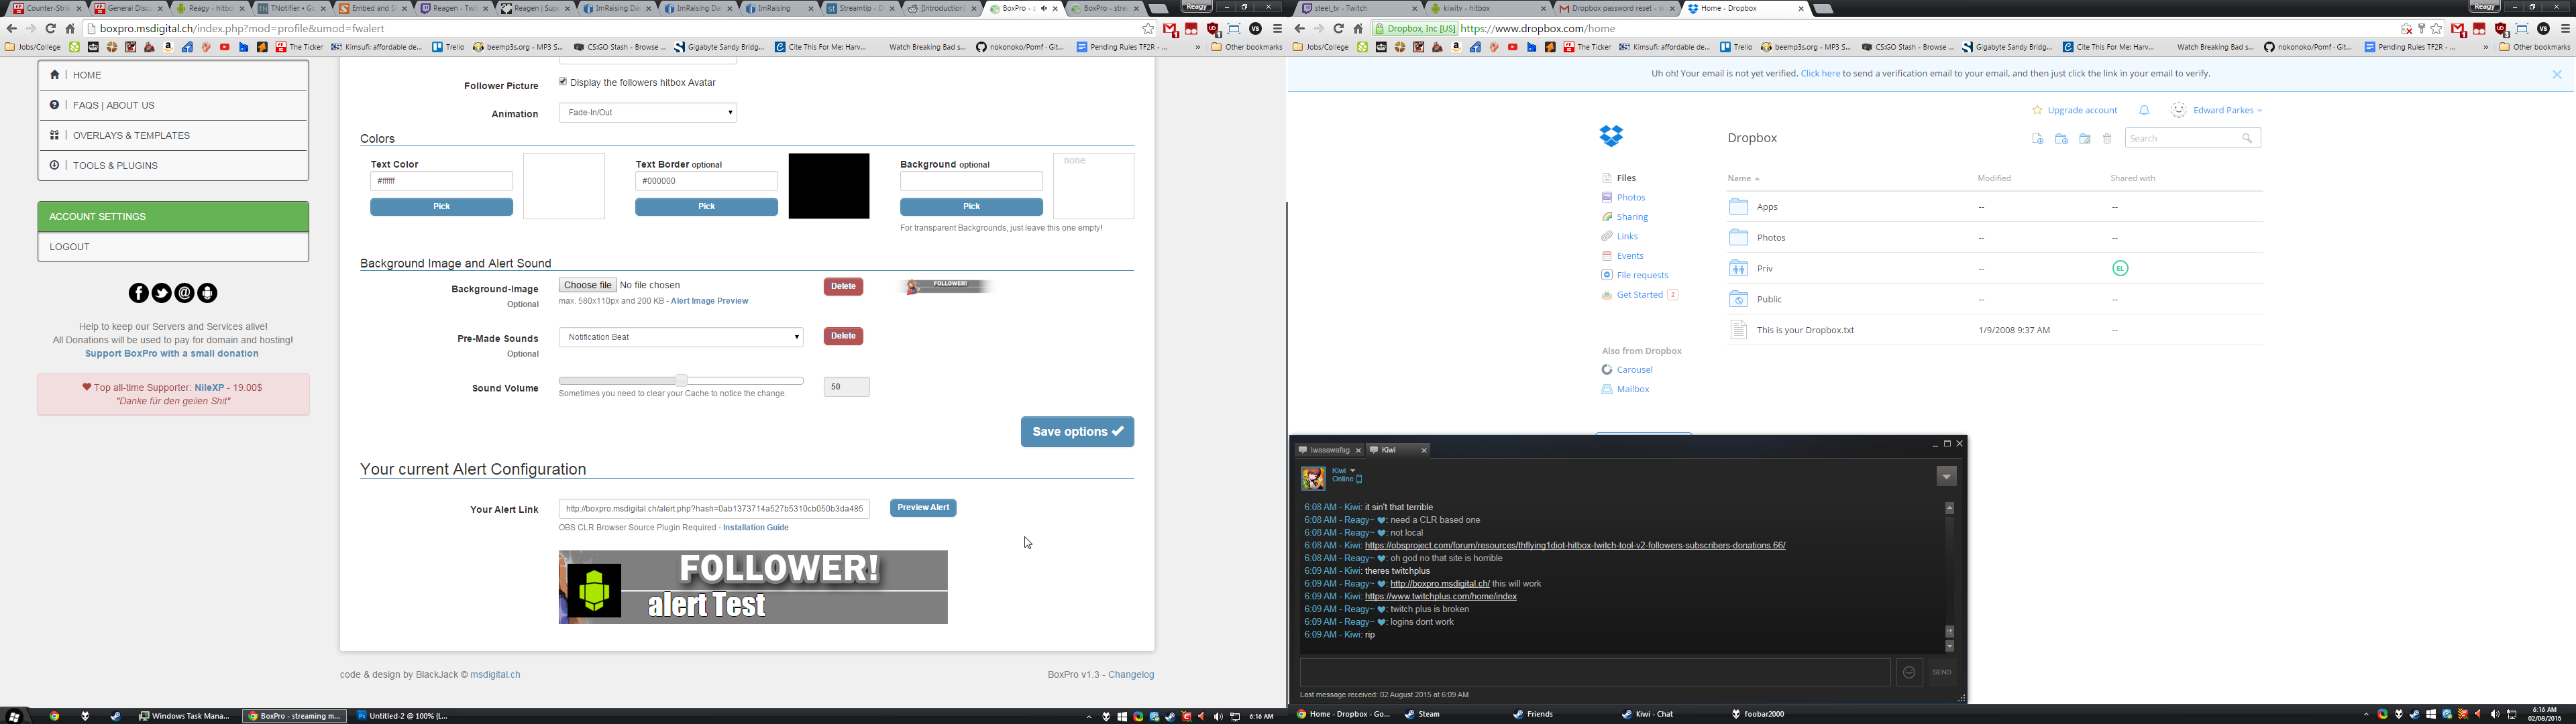
Task: Click the last BoxPro round social icon
Action: point(207,293)
